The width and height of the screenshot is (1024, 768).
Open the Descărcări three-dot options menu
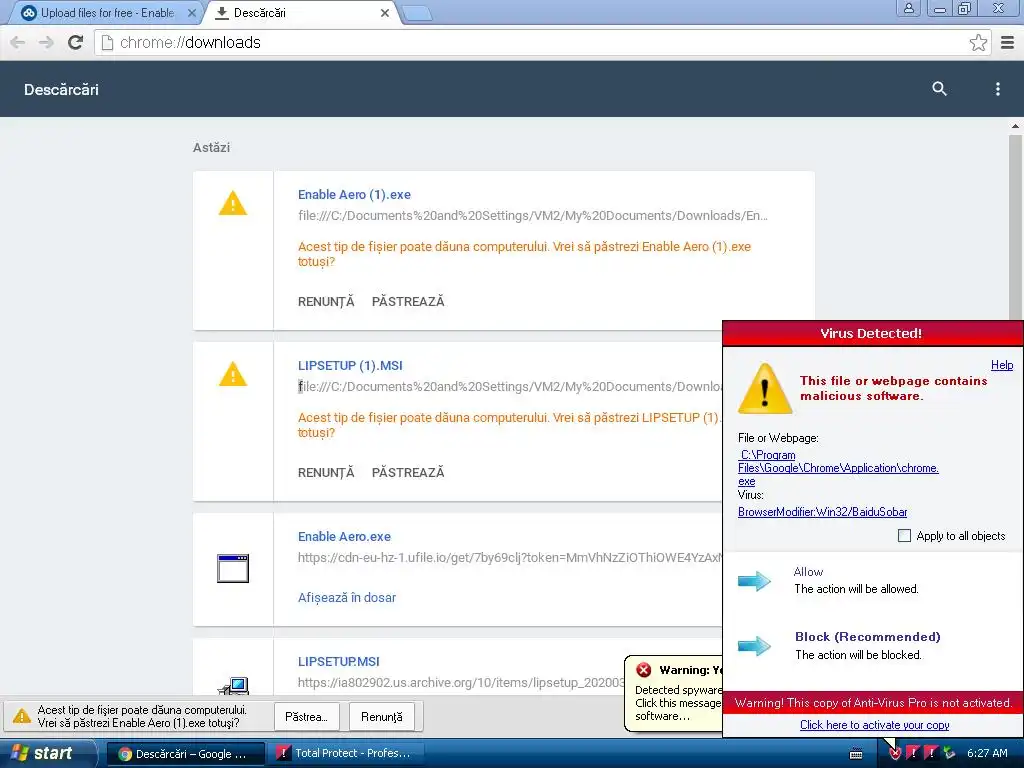pyautogui.click(x=997, y=89)
